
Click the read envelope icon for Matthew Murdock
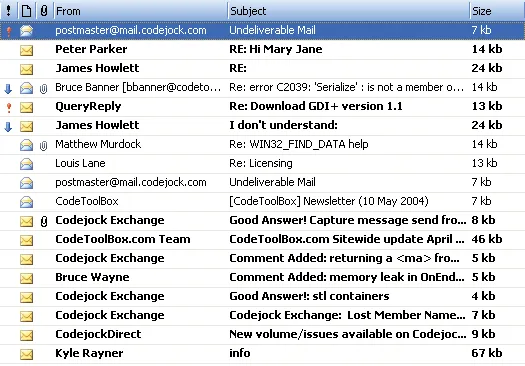coord(26,145)
